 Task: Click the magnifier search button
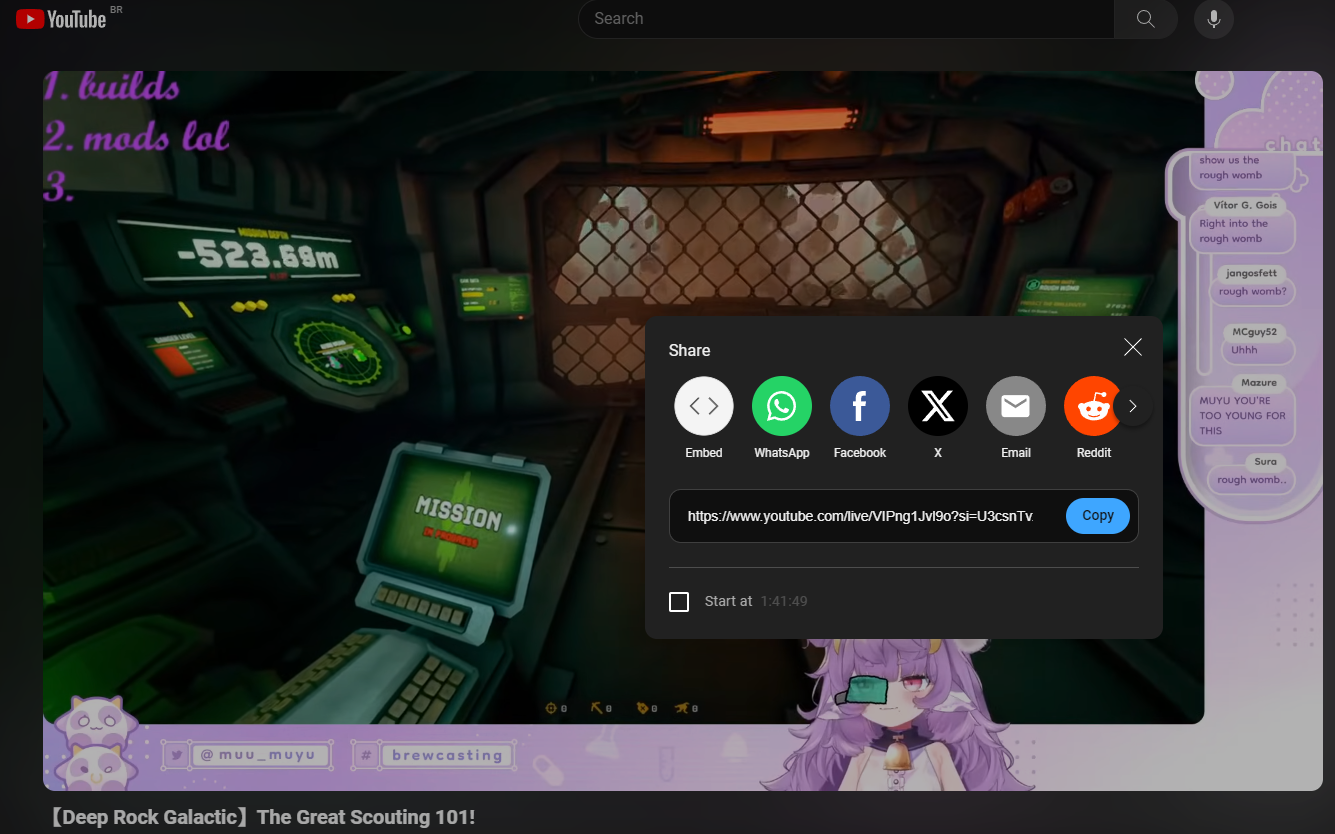(x=1145, y=19)
